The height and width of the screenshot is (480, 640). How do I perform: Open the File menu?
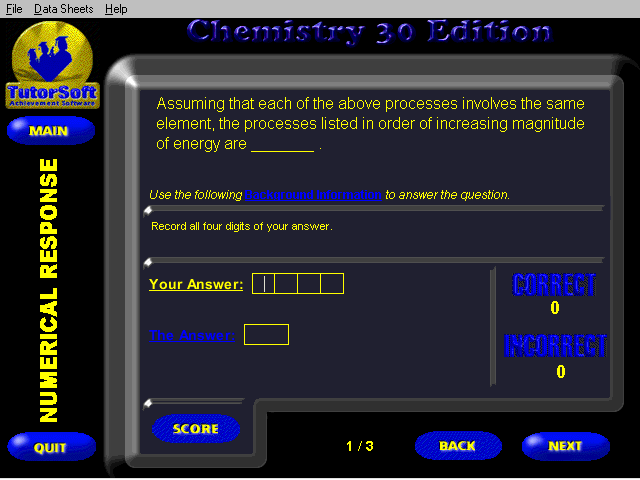[x=14, y=9]
